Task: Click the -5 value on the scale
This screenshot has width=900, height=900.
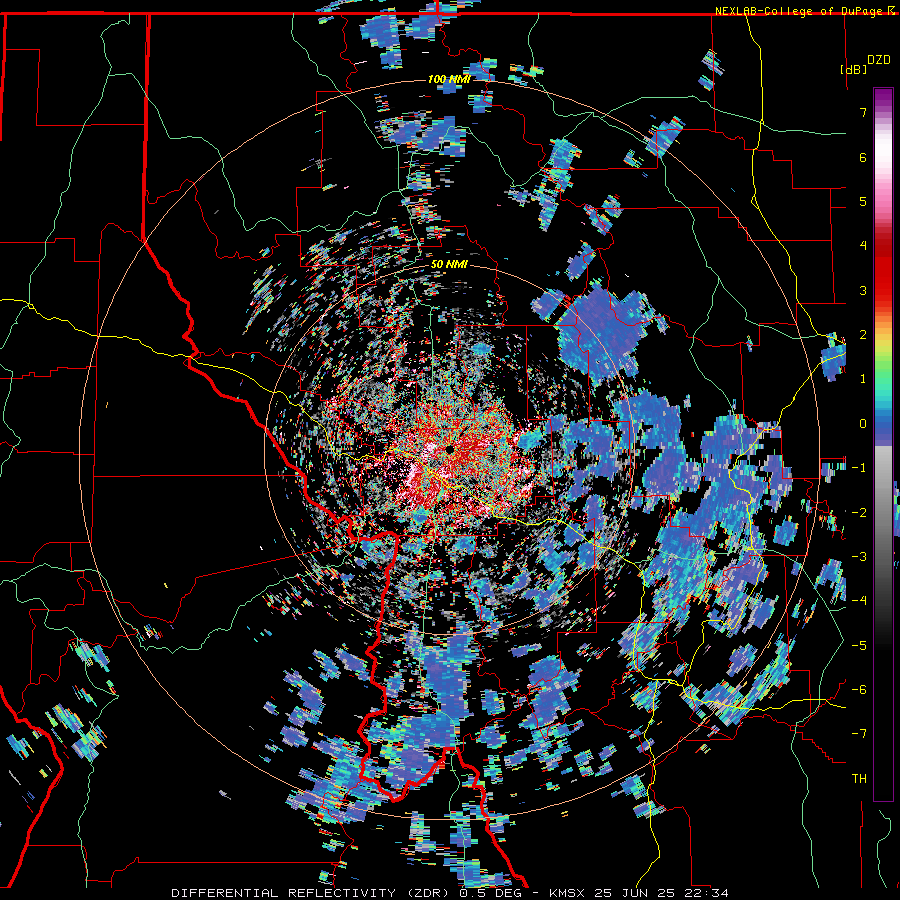Action: pyautogui.click(x=859, y=645)
